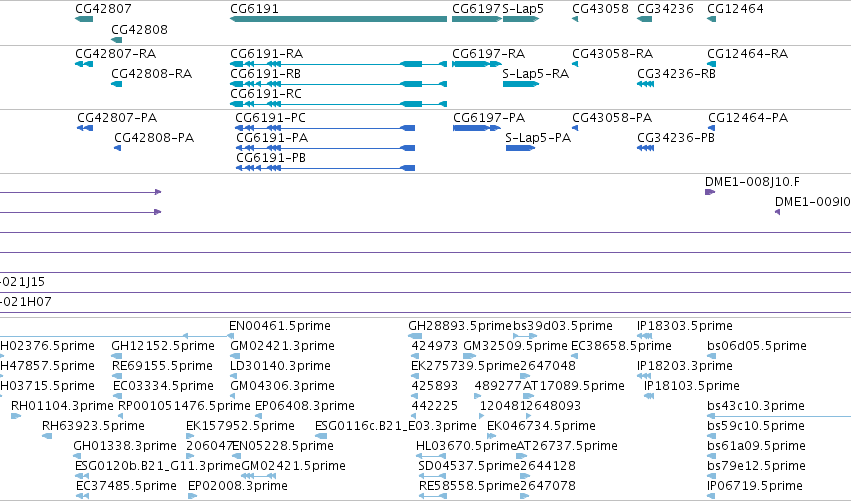Select the GM04306.3prime EST label
This screenshot has height=501, width=851.
pyautogui.click(x=282, y=386)
